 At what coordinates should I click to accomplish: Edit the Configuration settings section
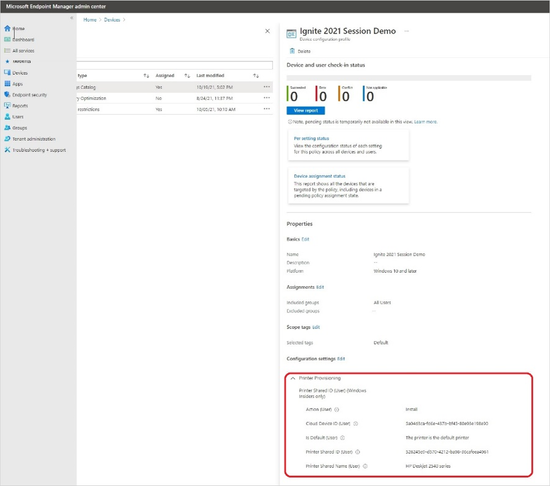(x=341, y=359)
